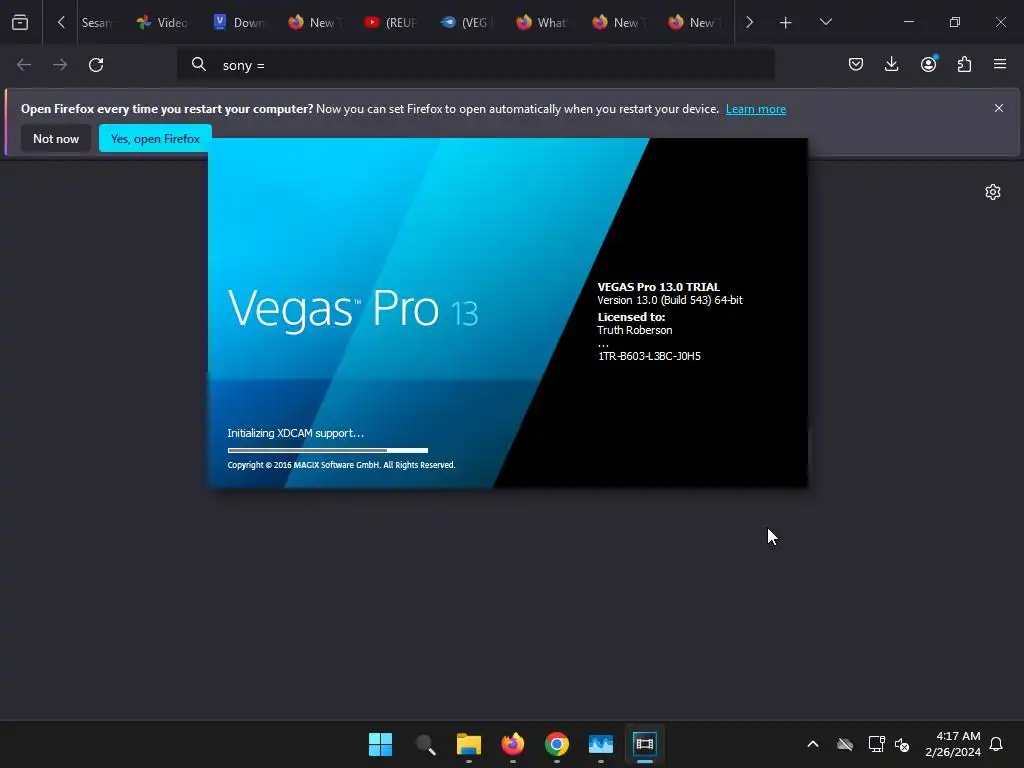
Task: Open new tab personalize gear icon
Action: (x=993, y=192)
